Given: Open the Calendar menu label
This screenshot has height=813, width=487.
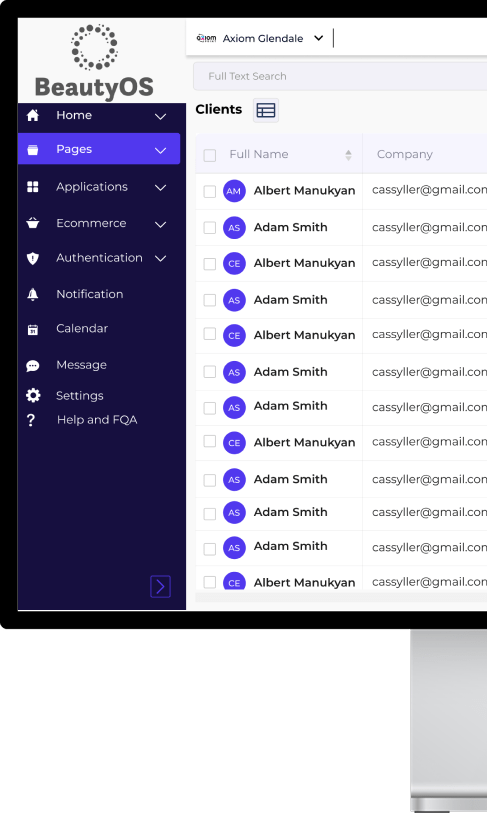Looking at the screenshot, I should (x=82, y=328).
